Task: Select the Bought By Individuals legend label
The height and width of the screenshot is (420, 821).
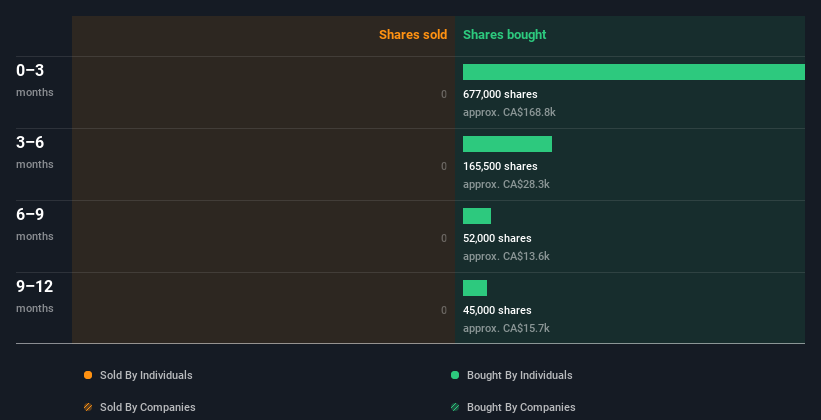Action: 519,375
